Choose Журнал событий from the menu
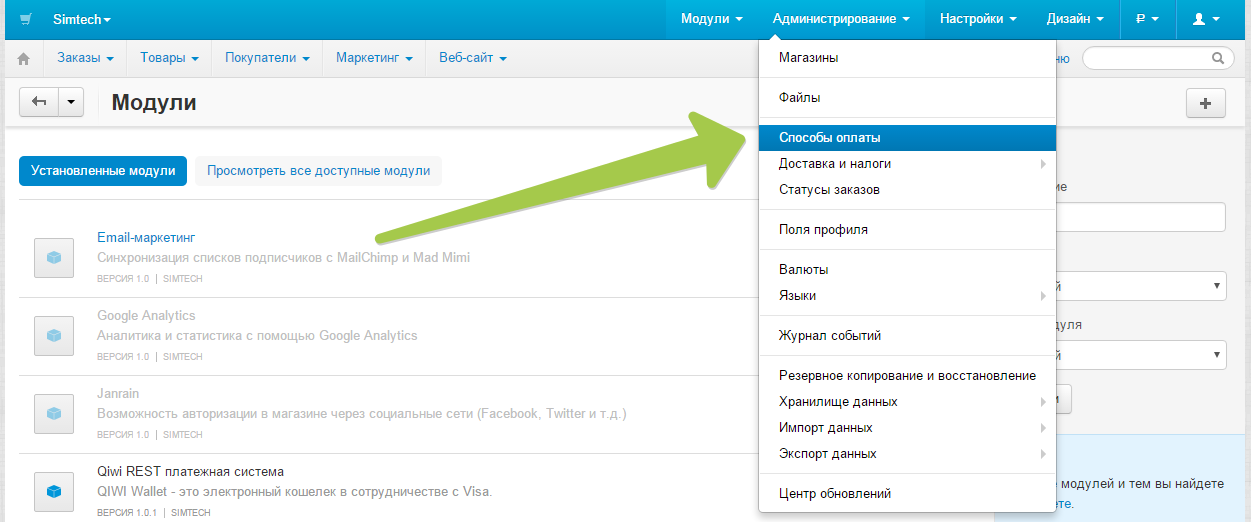Viewport: 1251px width, 522px height. 829,335
